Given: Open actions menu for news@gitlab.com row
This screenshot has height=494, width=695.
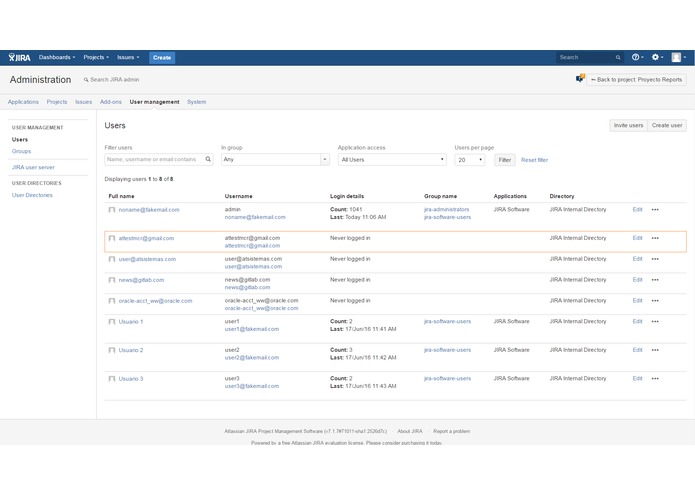Looking at the screenshot, I should [x=655, y=280].
